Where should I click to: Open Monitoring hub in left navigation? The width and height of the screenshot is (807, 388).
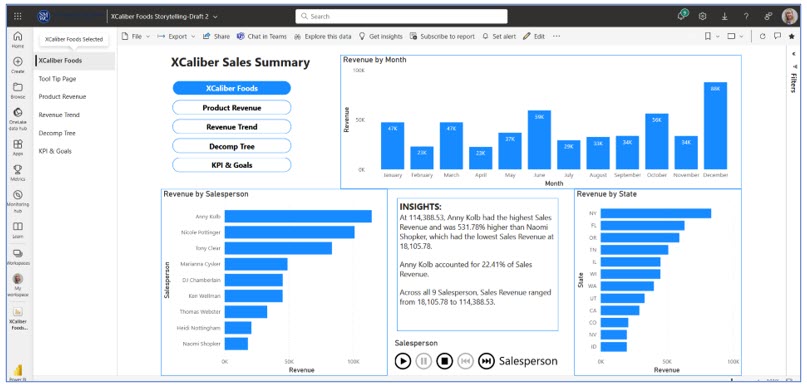(x=18, y=201)
